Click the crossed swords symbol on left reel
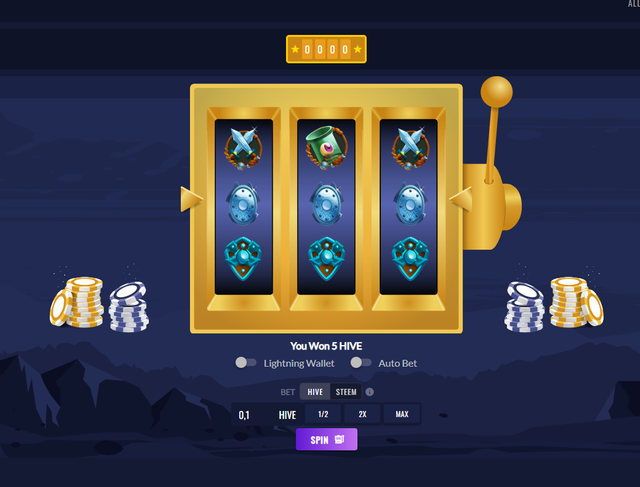This screenshot has width=640, height=487. [243, 148]
